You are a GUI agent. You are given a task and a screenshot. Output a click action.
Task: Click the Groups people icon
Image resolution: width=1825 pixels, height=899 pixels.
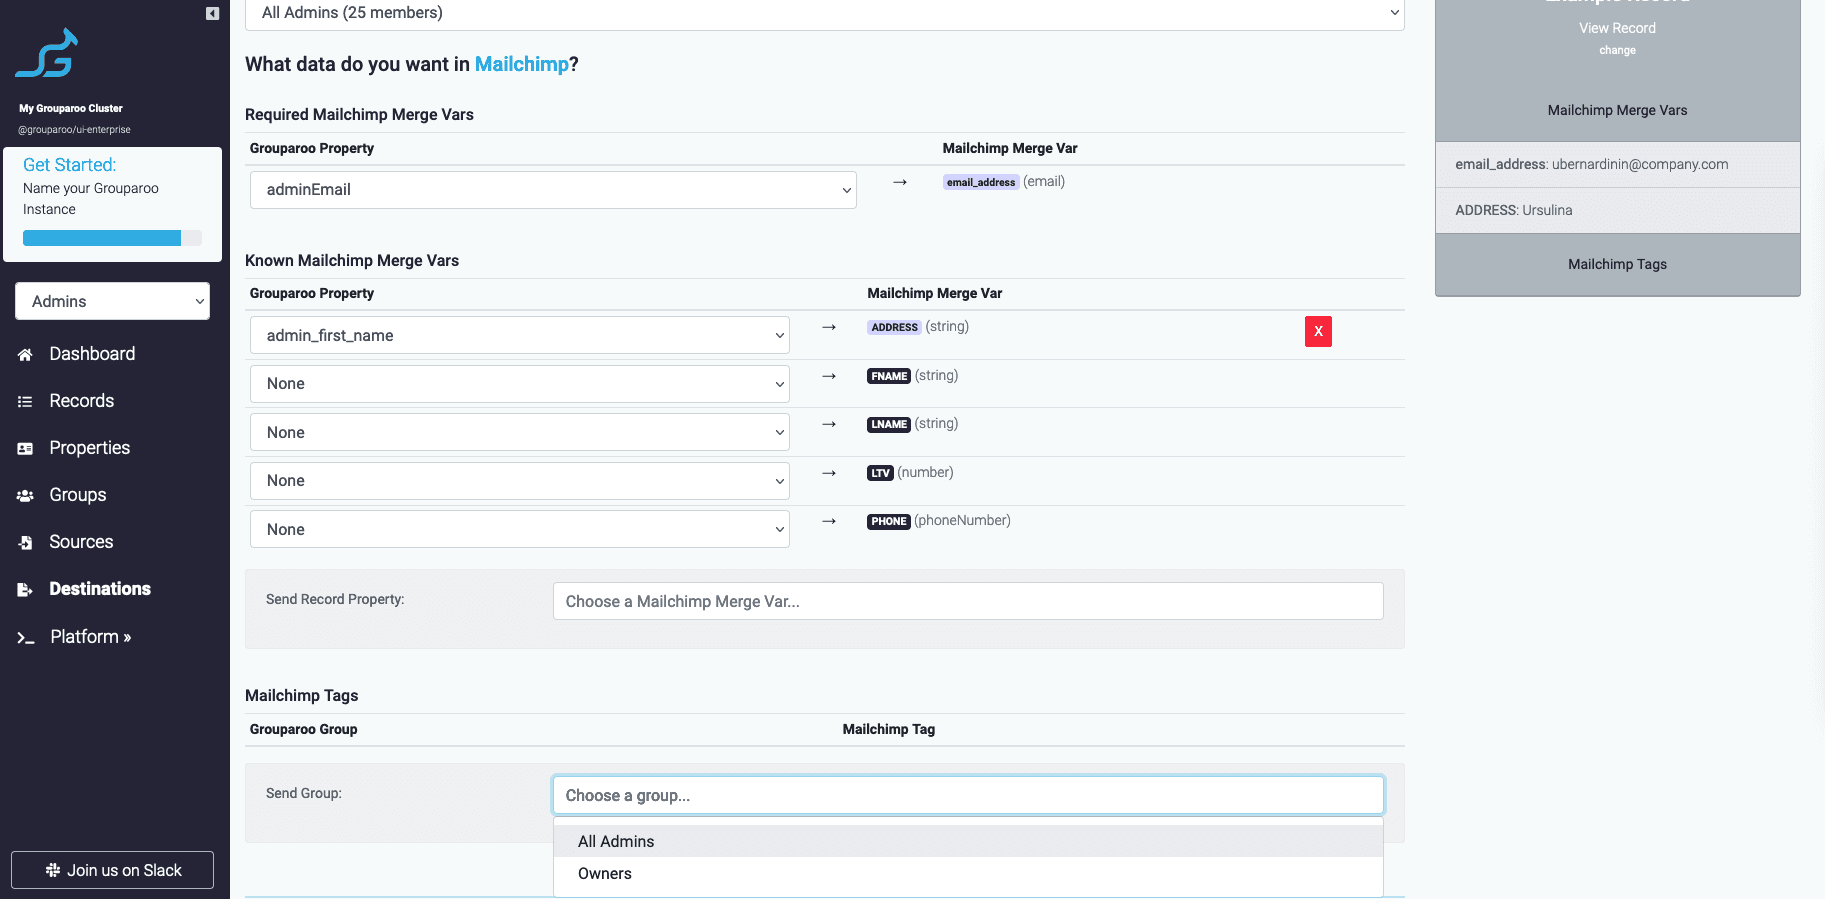[26, 495]
